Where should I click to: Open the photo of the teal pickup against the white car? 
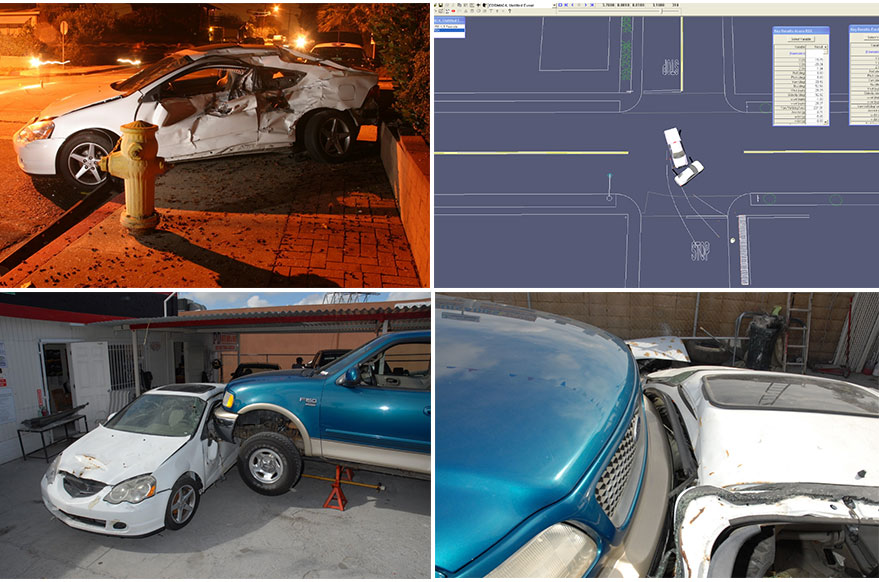pos(215,435)
